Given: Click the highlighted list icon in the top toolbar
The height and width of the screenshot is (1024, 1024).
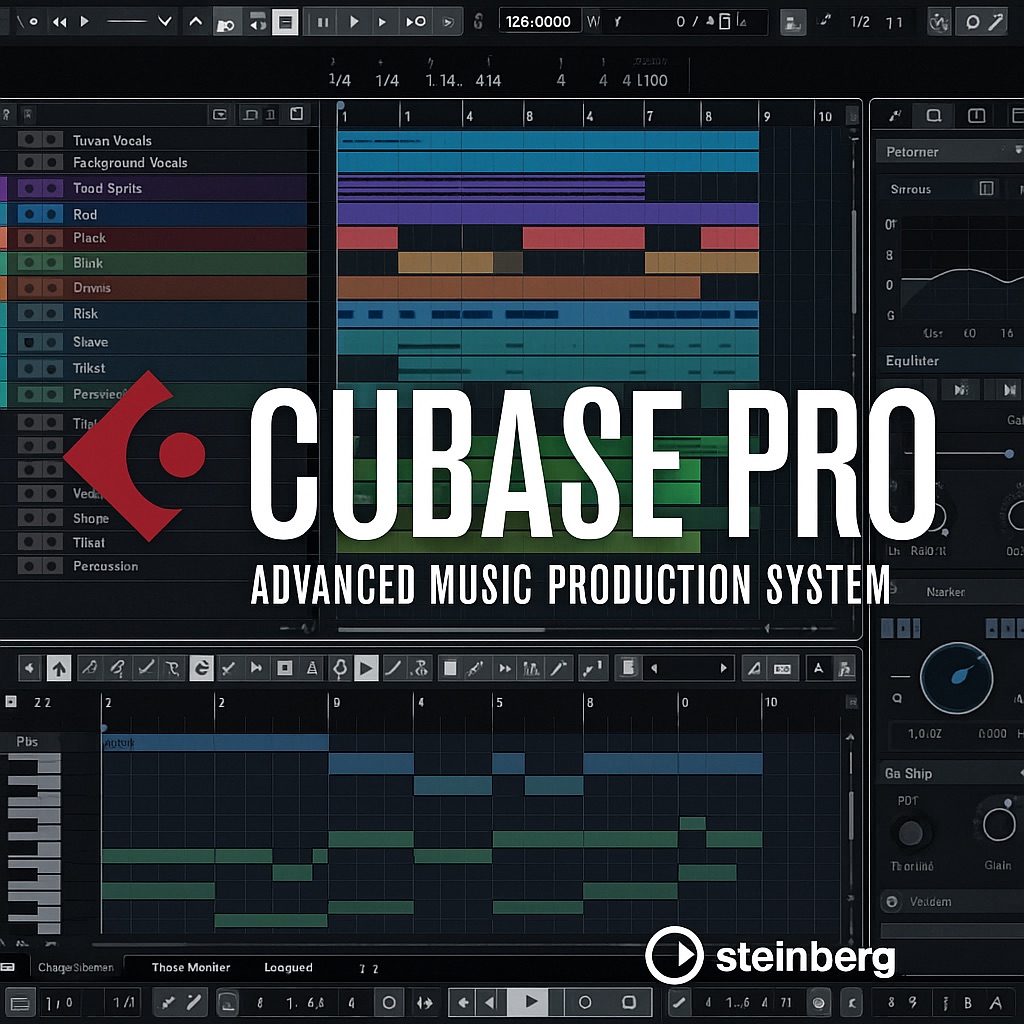Looking at the screenshot, I should tap(285, 22).
